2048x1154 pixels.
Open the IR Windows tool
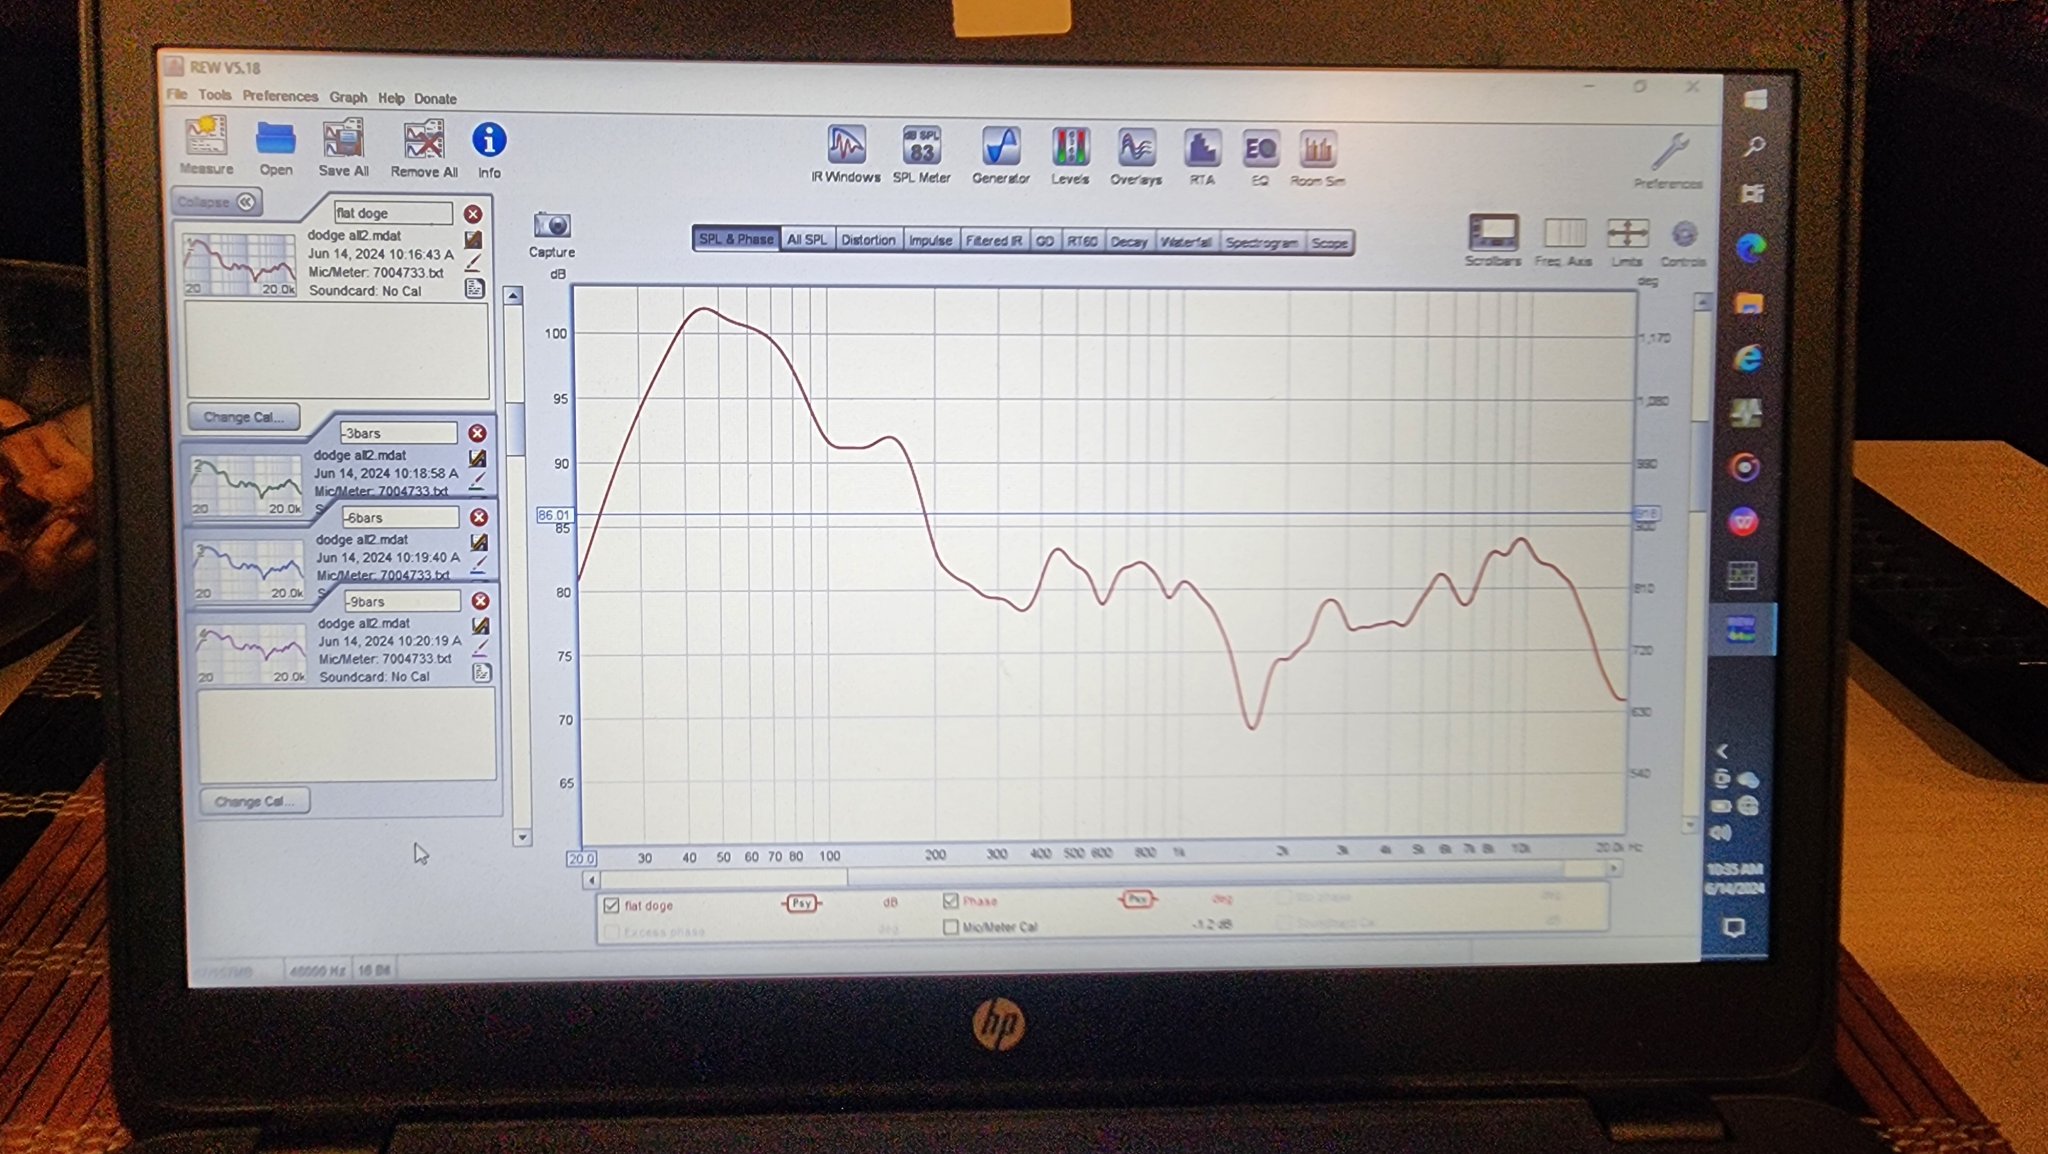(x=846, y=145)
